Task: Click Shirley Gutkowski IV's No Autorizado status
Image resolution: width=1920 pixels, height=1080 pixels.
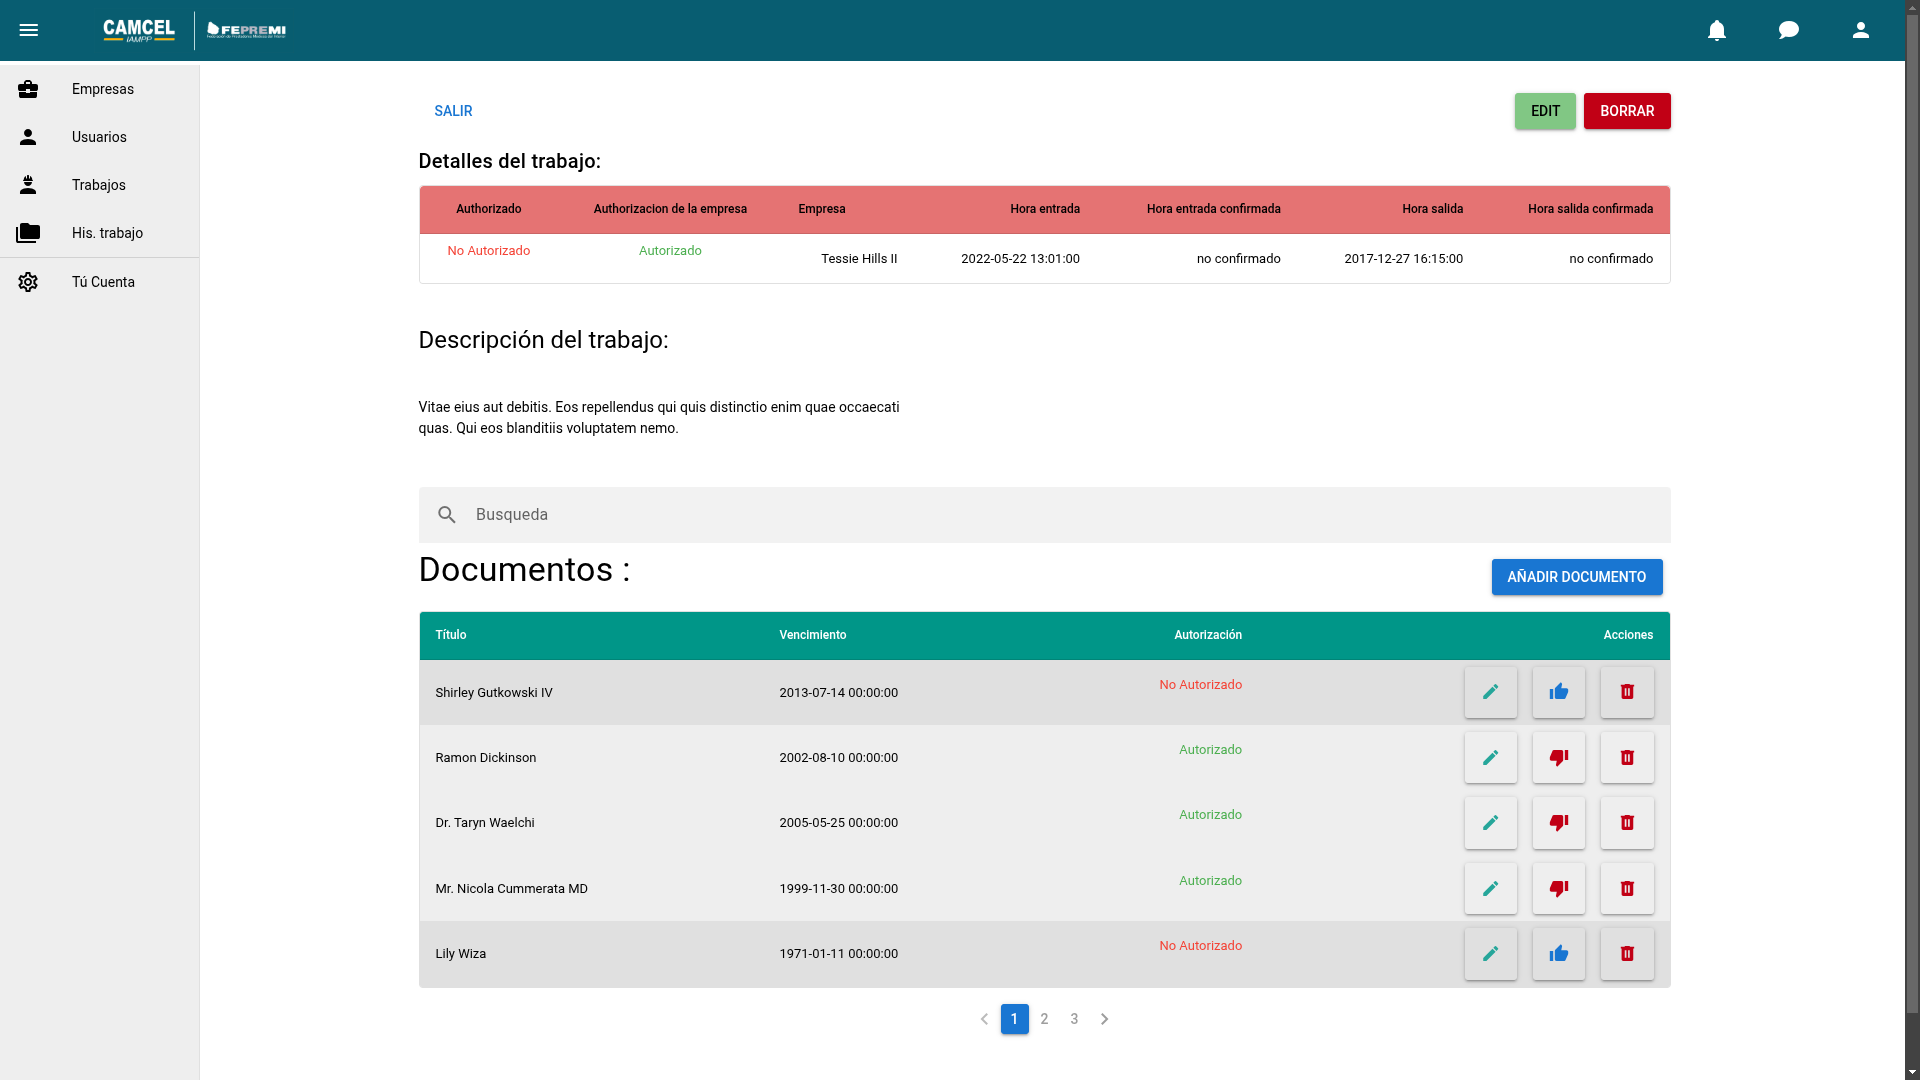Action: (1200, 685)
